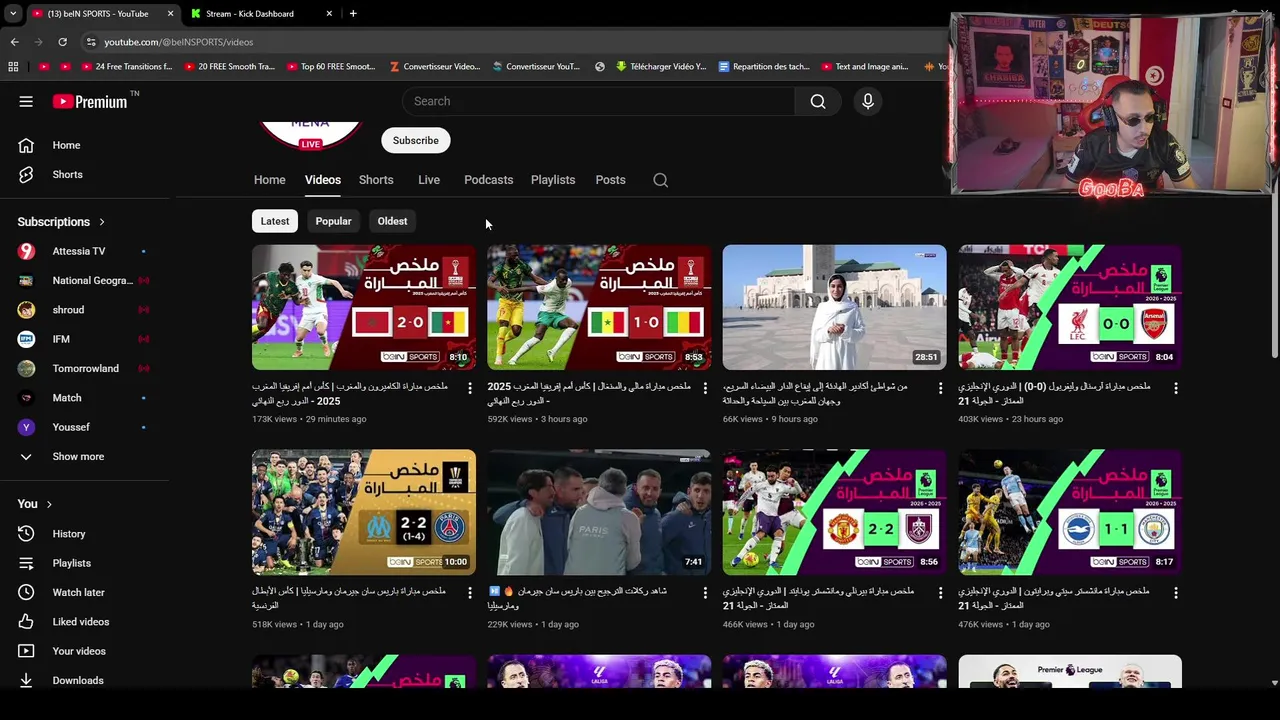The height and width of the screenshot is (720, 1280).
Task: Click in the YouTube Search field
Action: [x=598, y=101]
